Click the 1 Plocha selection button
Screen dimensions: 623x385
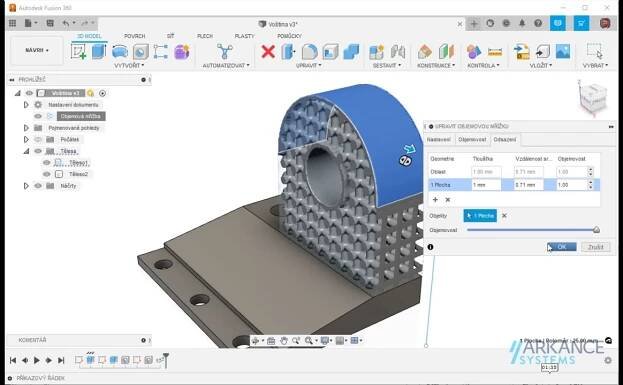pos(480,216)
